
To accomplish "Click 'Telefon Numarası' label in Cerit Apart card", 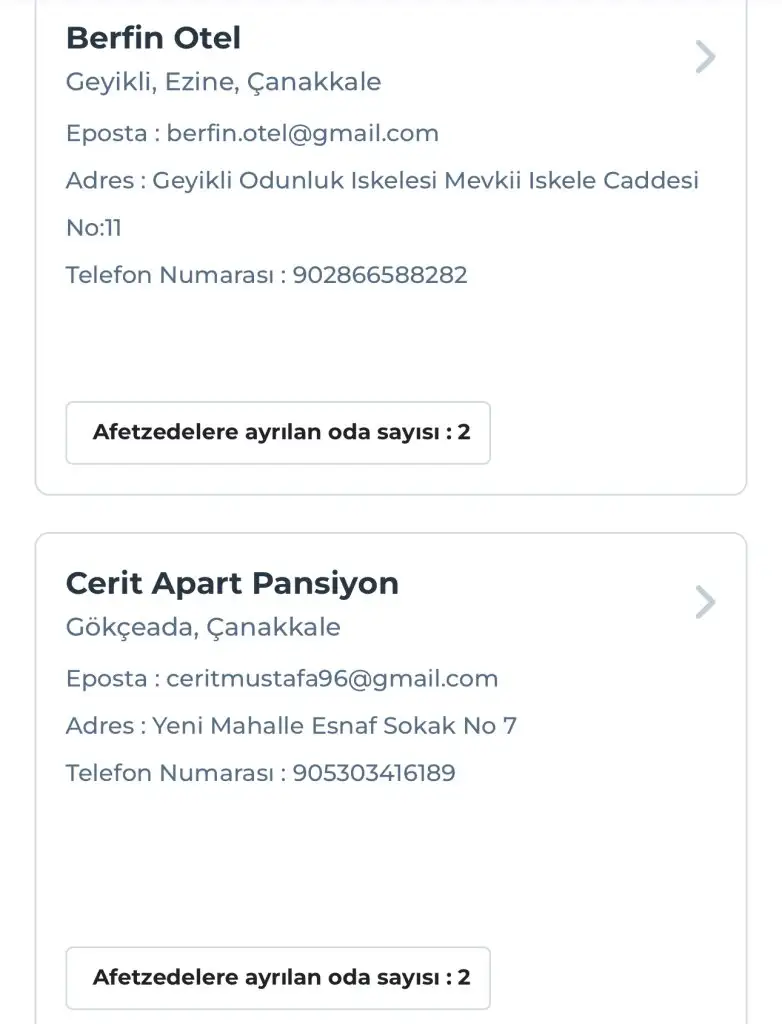I will click(x=170, y=773).
